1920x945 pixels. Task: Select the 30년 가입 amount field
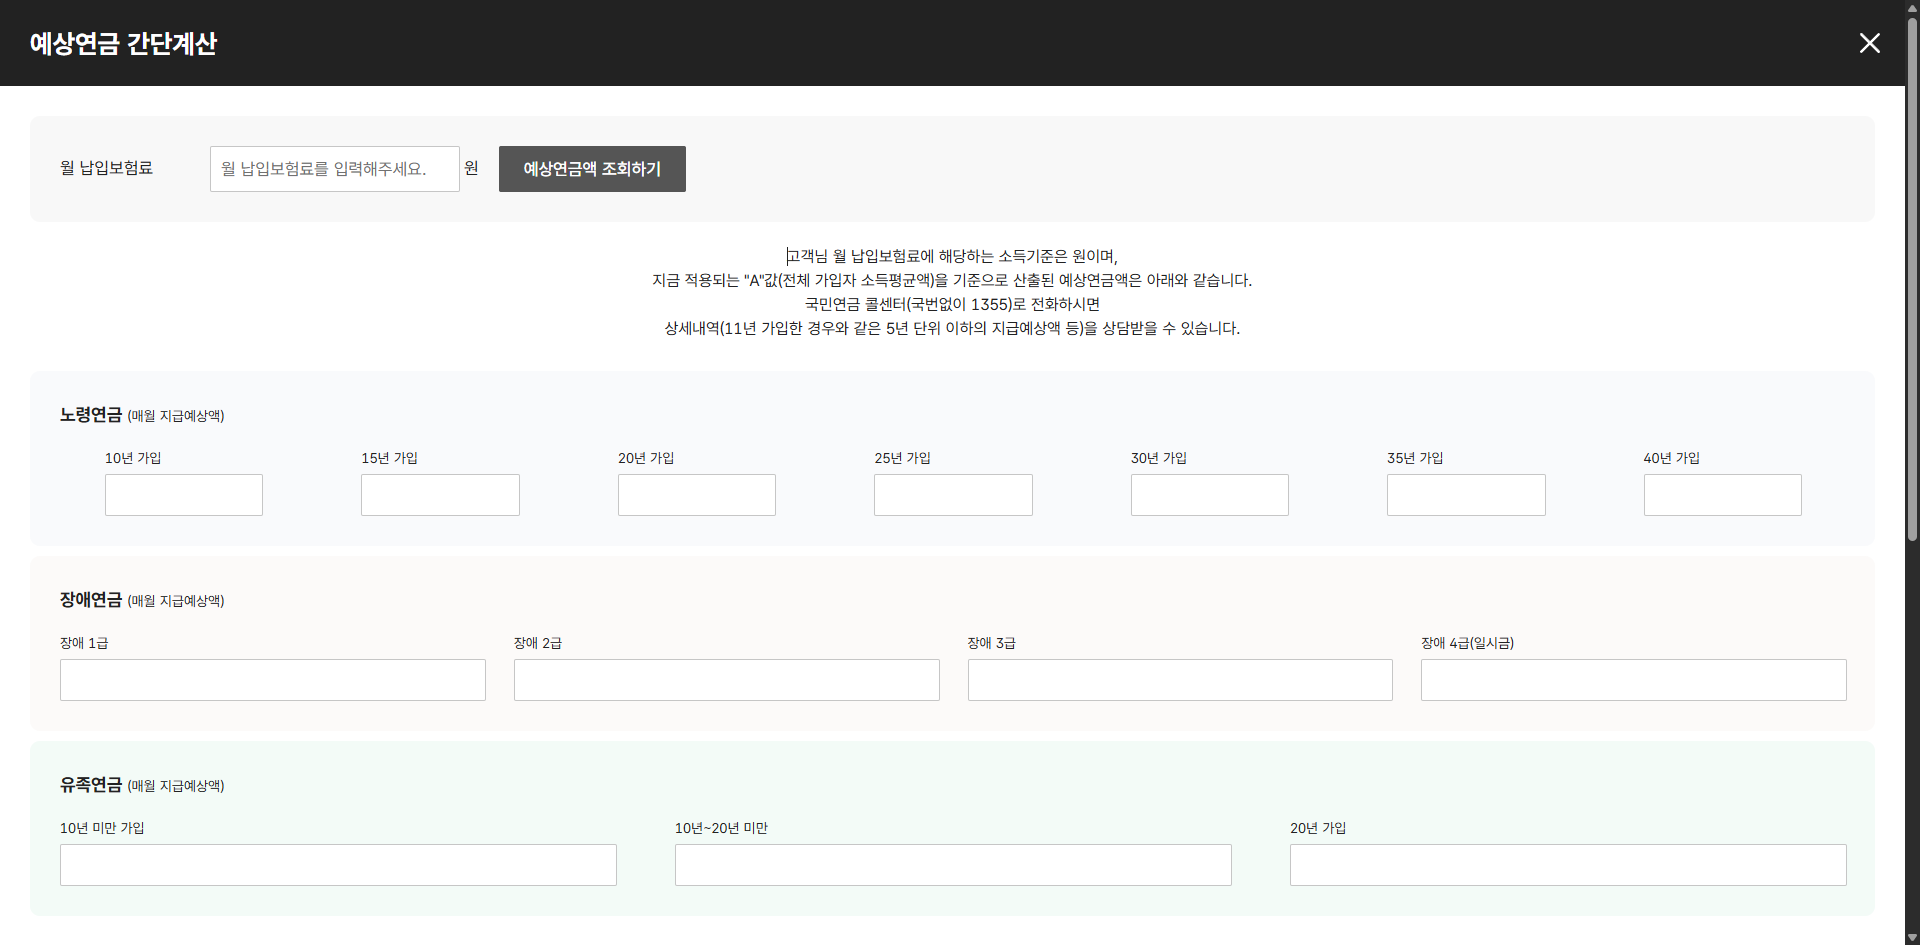[x=1209, y=494]
